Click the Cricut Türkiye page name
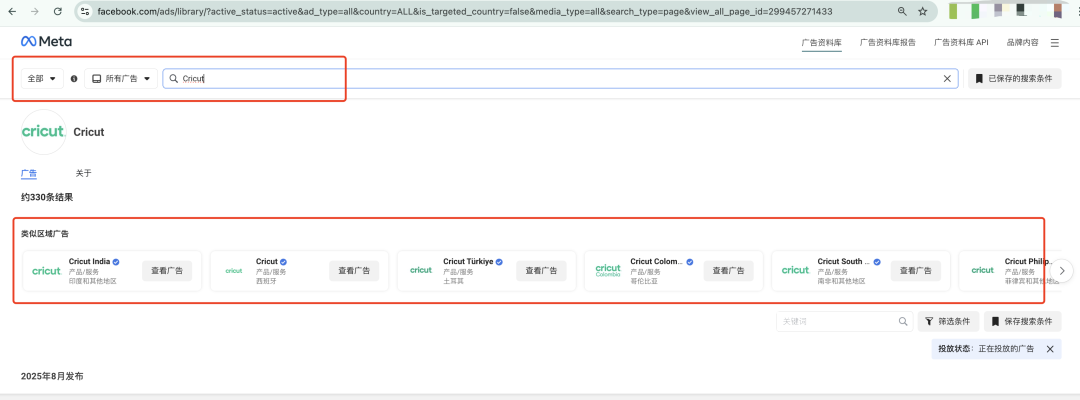 tap(468, 261)
